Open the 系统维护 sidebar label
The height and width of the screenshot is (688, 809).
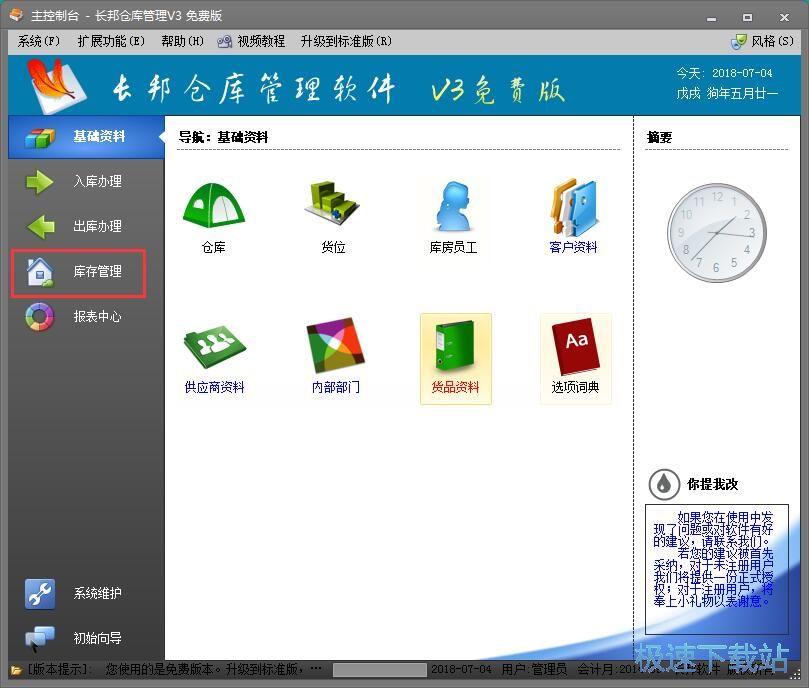98,594
